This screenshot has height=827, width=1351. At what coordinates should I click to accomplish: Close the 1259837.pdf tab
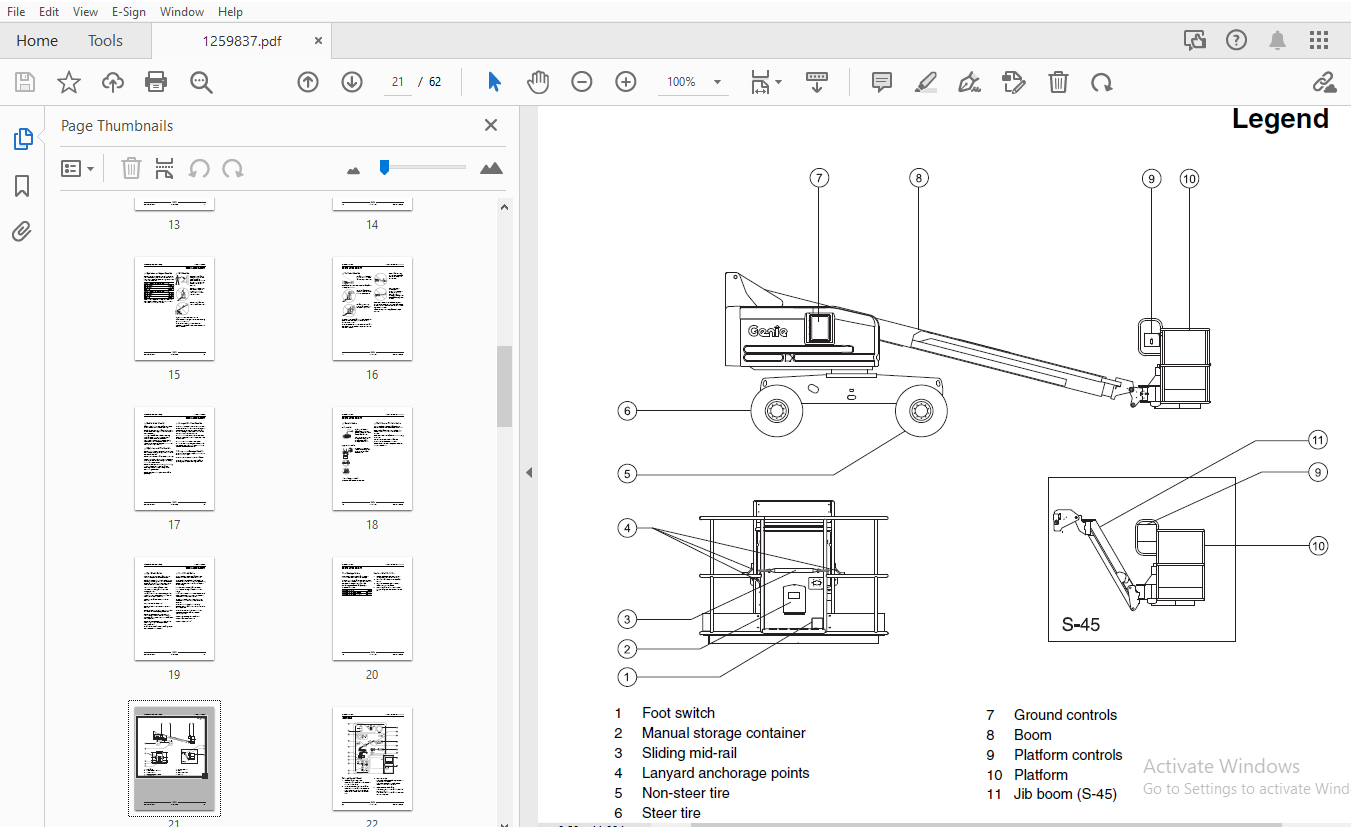click(x=318, y=41)
